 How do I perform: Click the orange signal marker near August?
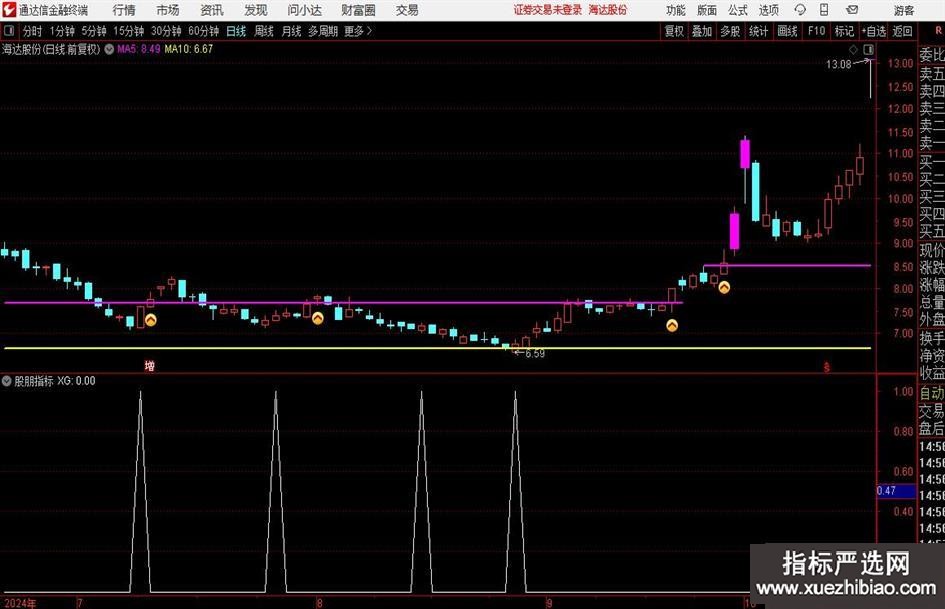[x=318, y=318]
